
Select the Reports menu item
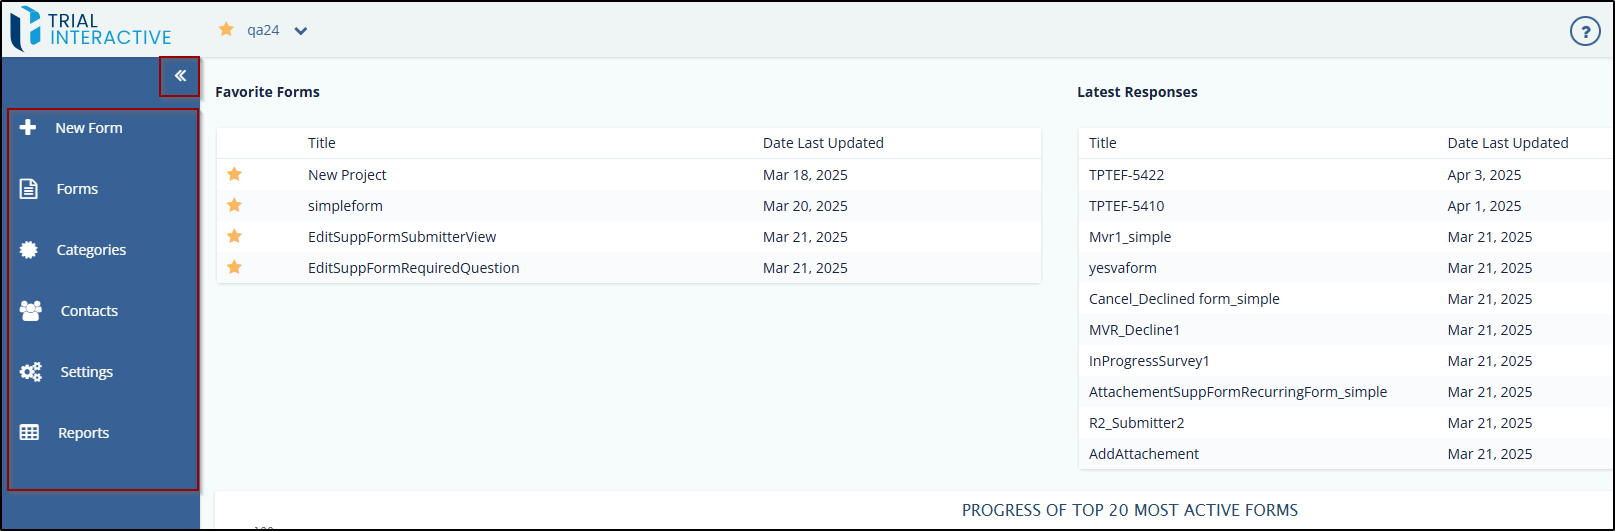point(84,433)
